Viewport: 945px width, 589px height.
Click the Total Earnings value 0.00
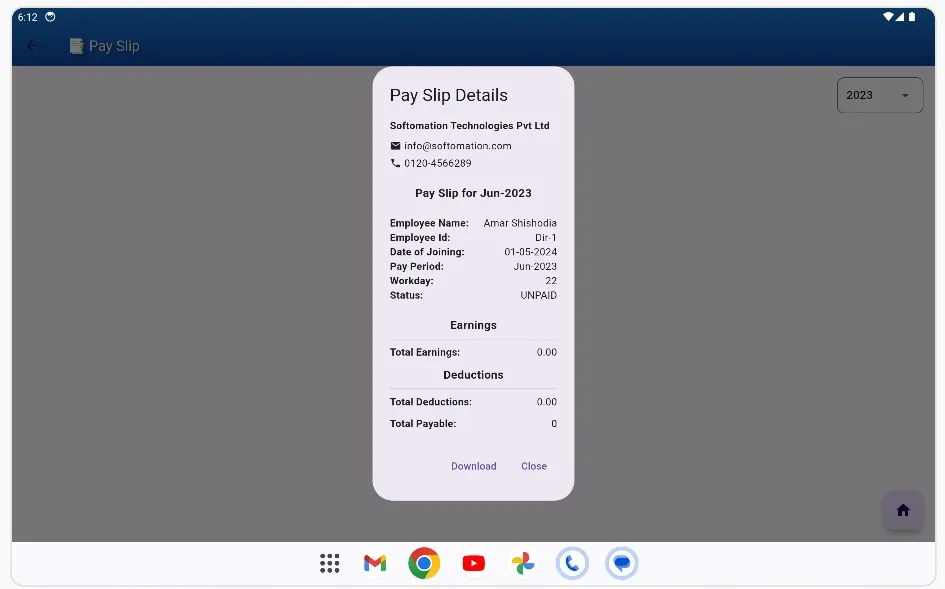(547, 352)
